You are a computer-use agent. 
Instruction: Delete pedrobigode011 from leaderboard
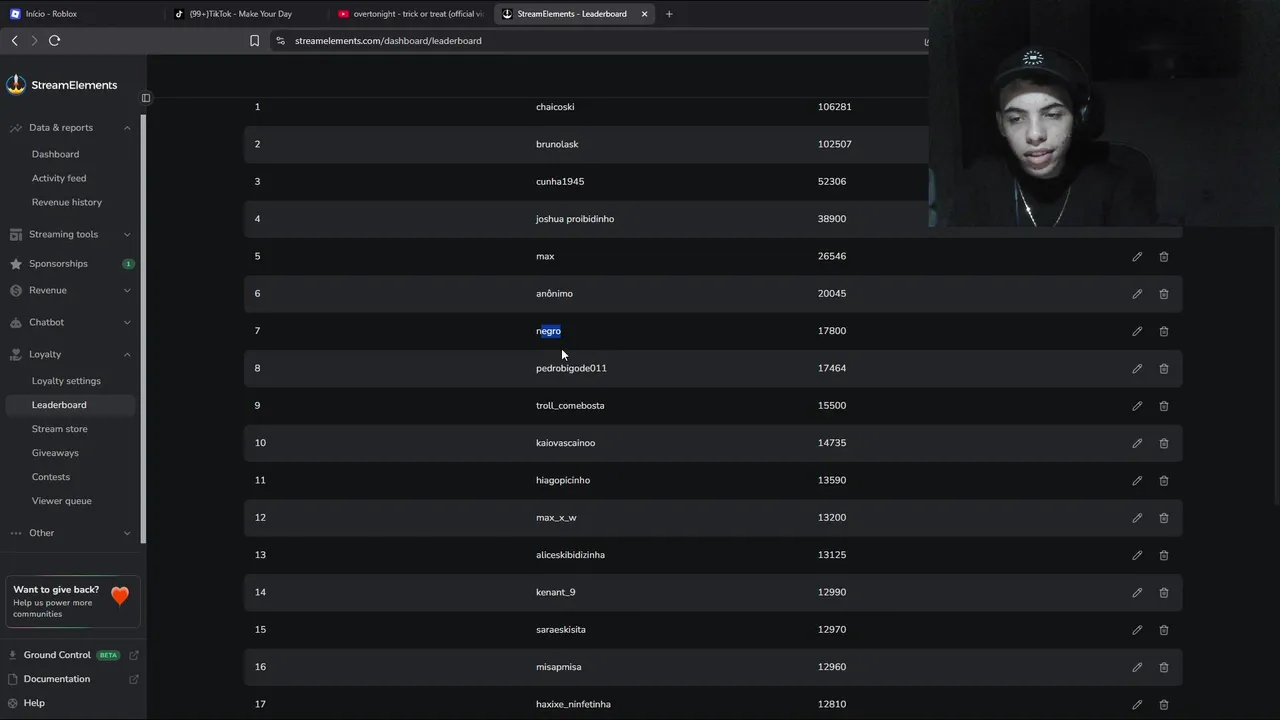click(x=1164, y=369)
